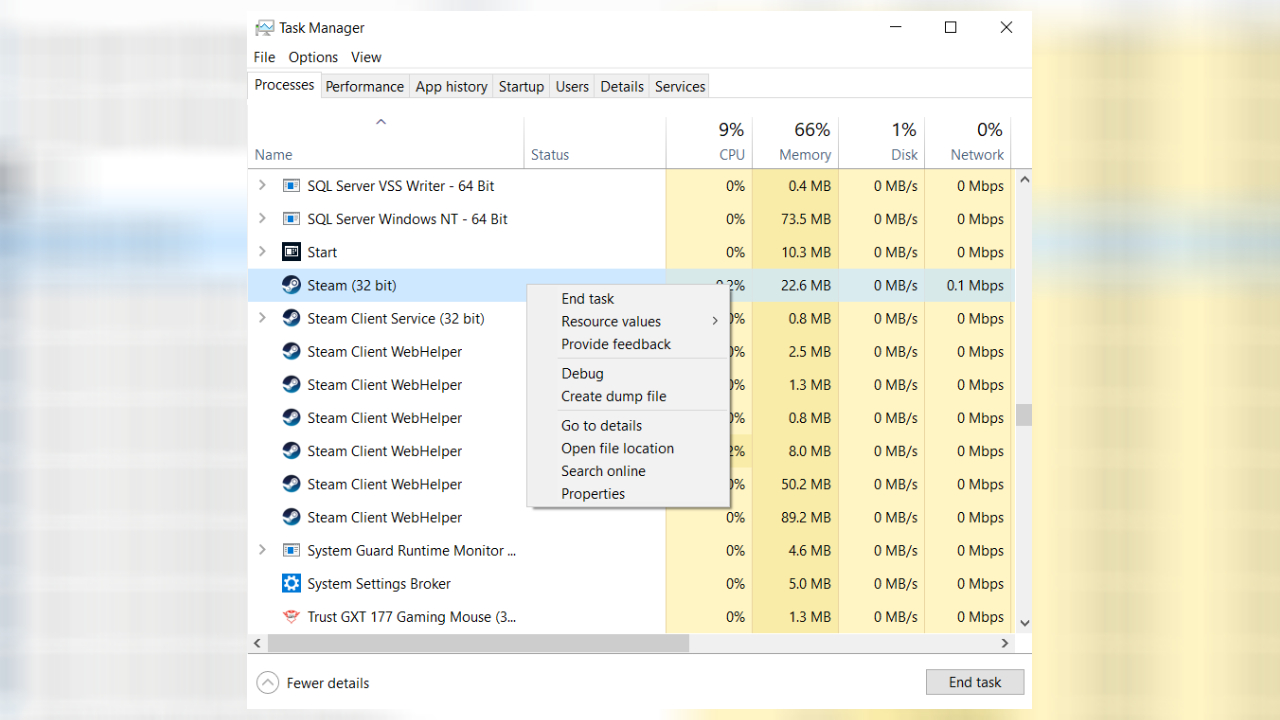Switch to the Users tab
1280x720 pixels.
coord(572,86)
